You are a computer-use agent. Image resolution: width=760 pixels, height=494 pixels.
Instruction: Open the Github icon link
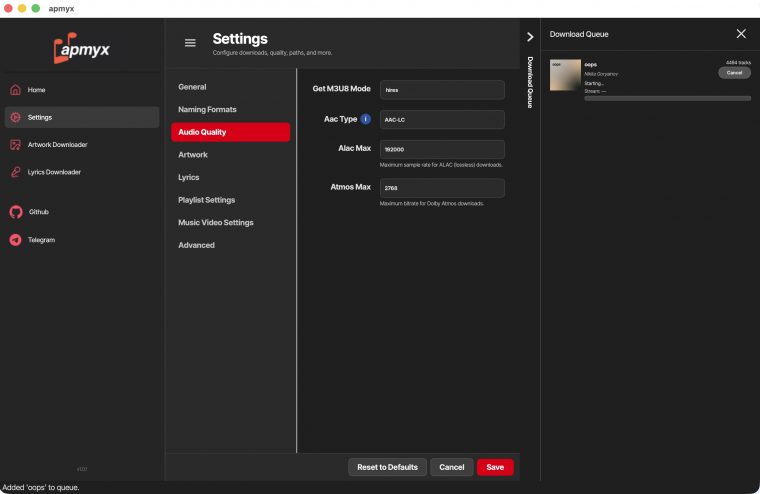click(x=15, y=212)
